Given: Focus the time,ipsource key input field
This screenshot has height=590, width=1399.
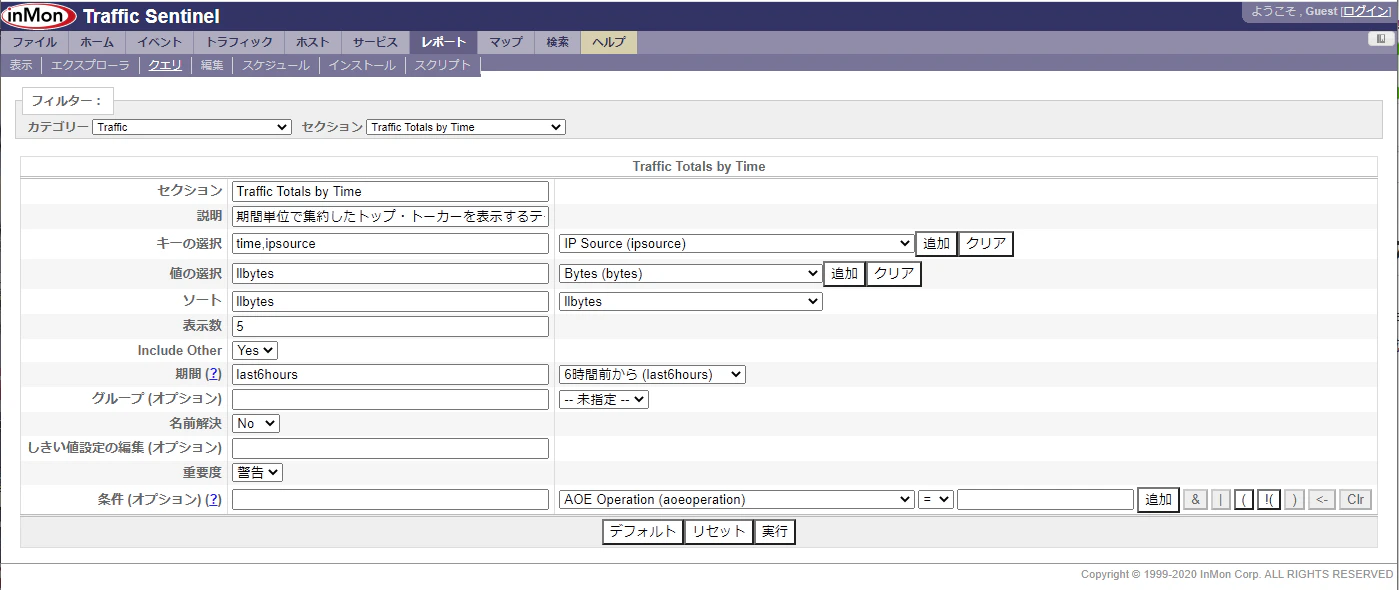Looking at the screenshot, I should tap(390, 243).
